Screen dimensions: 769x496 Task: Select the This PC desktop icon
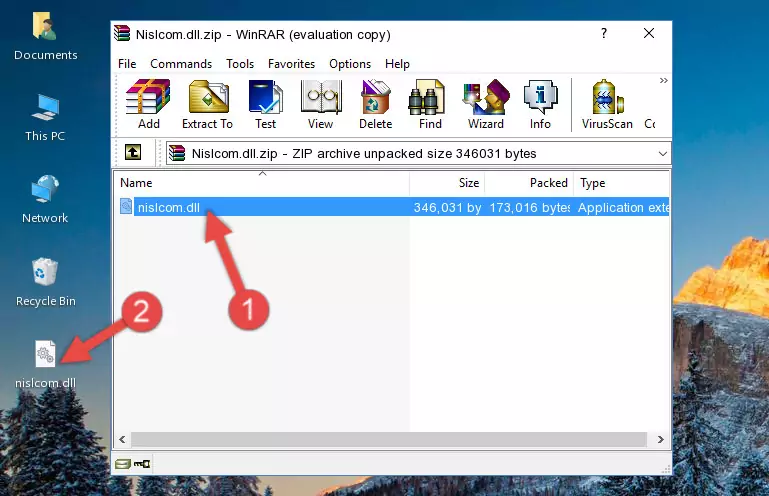pyautogui.click(x=45, y=118)
